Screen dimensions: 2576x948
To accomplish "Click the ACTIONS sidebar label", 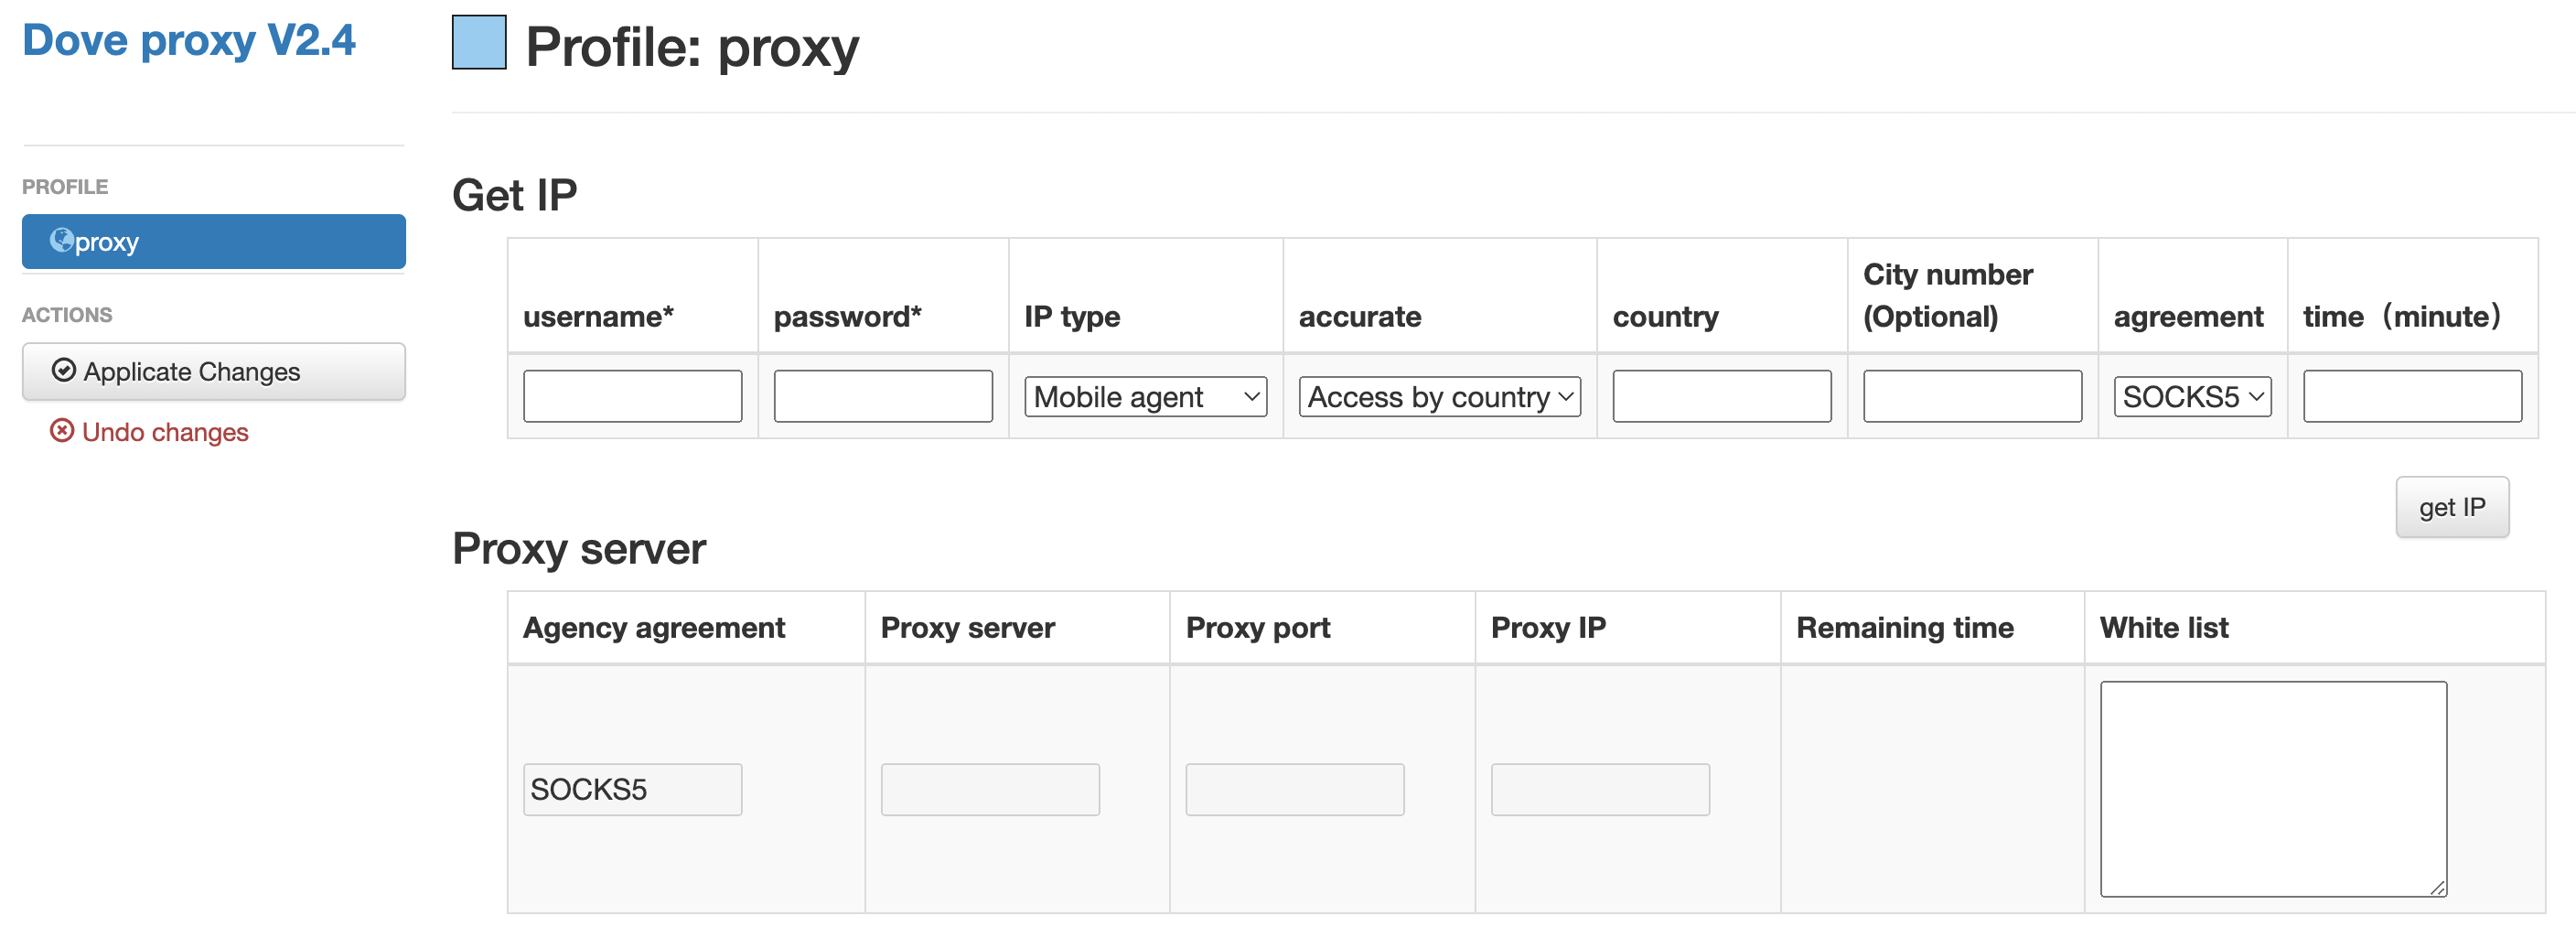I will pyautogui.click(x=67, y=315).
